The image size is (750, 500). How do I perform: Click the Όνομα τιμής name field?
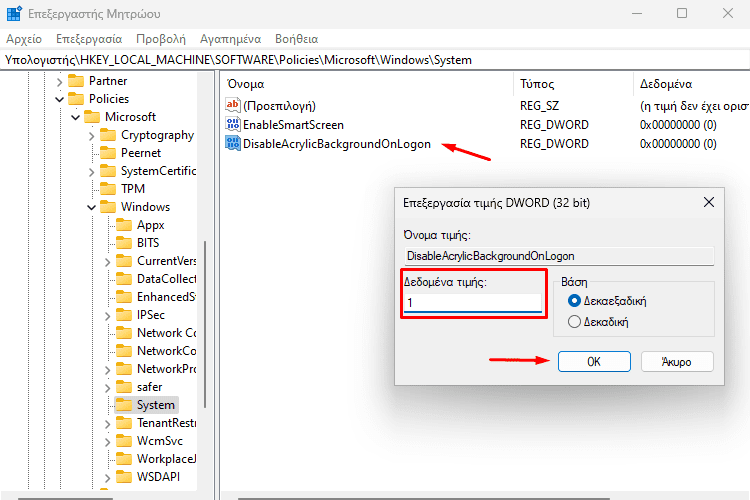point(559,256)
